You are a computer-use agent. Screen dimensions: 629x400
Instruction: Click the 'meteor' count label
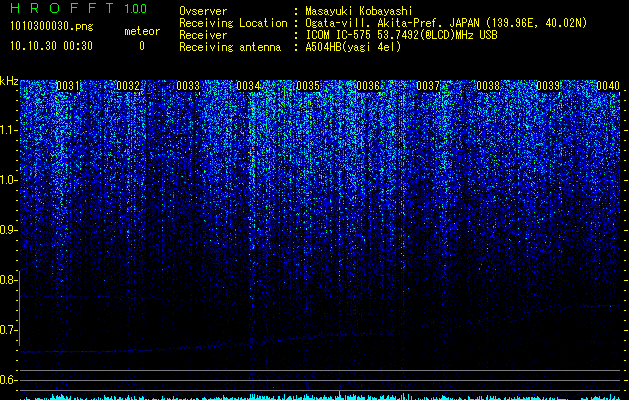tap(142, 31)
